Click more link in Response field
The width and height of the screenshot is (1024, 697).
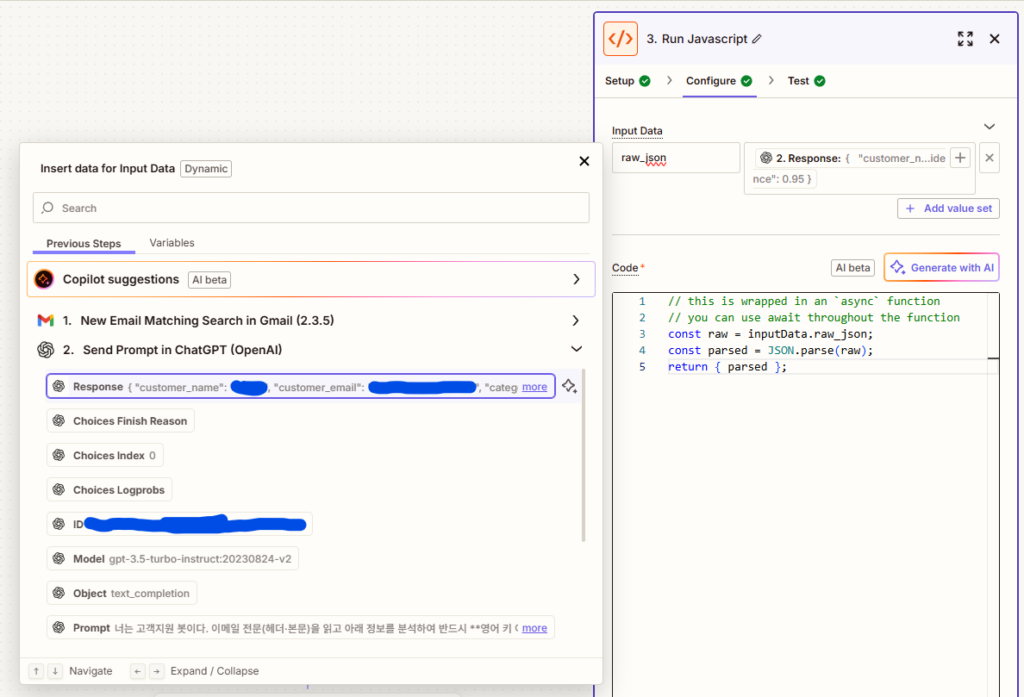tap(534, 387)
